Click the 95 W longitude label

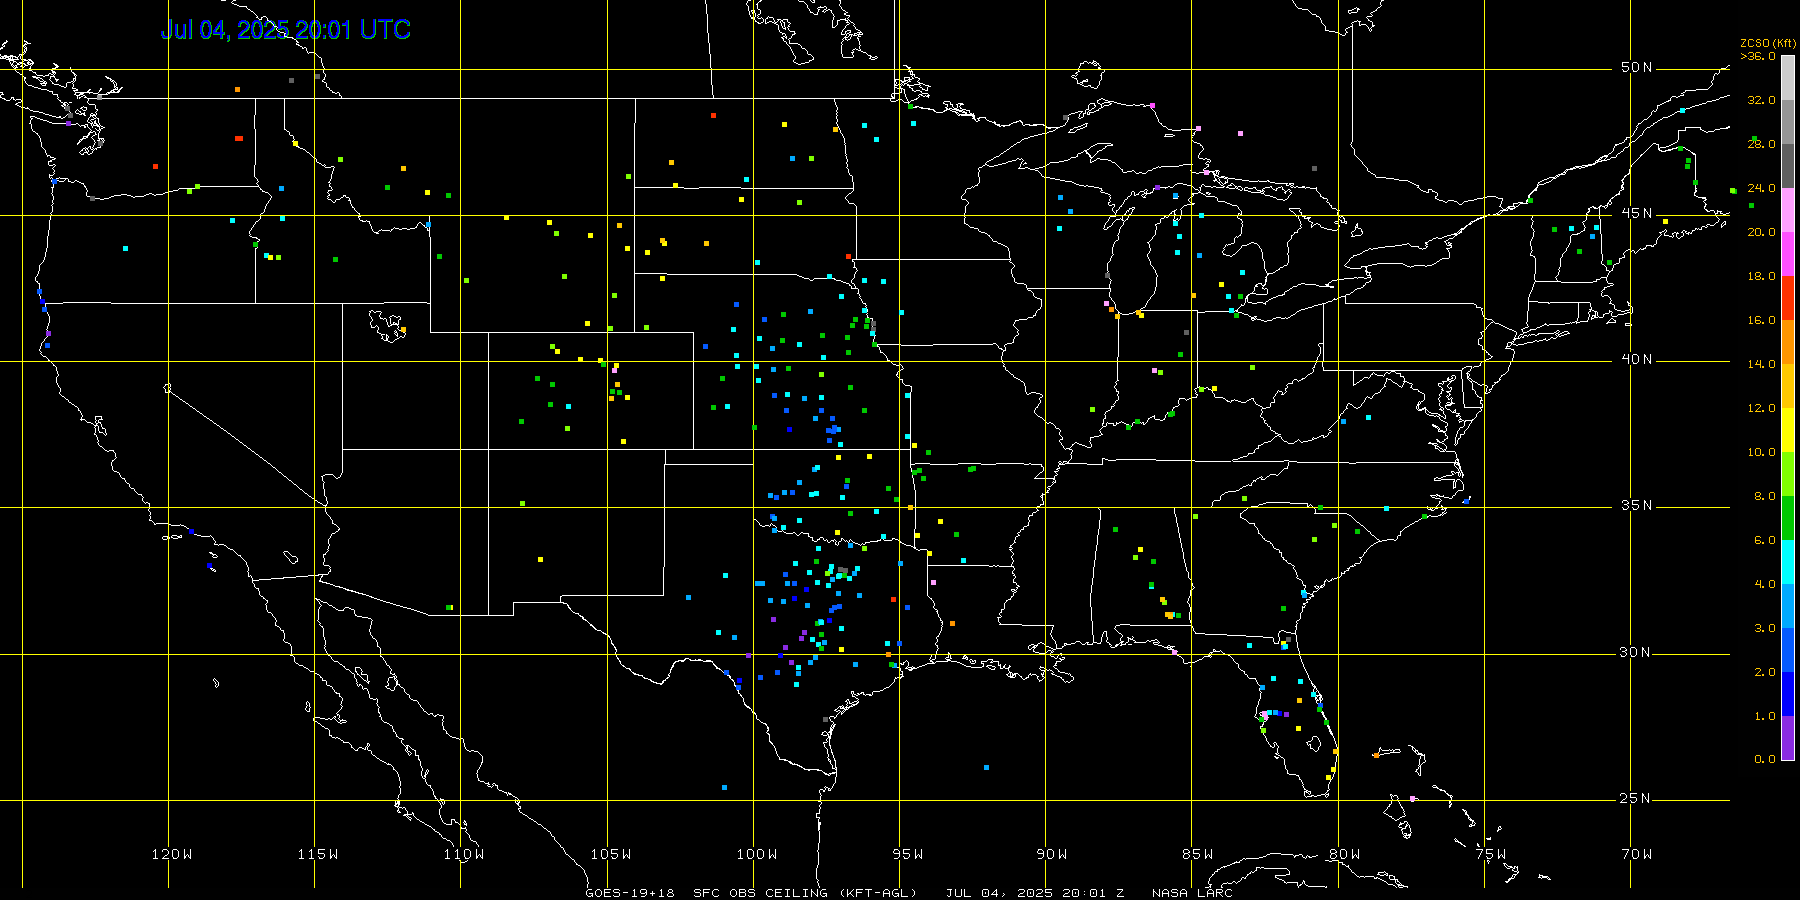coord(908,854)
